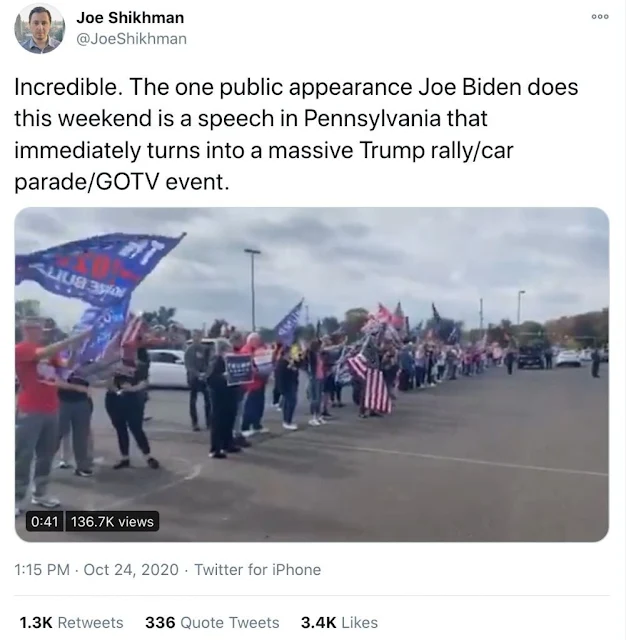Click the 136.7K views label
This screenshot has width=626, height=640.
coord(112,521)
